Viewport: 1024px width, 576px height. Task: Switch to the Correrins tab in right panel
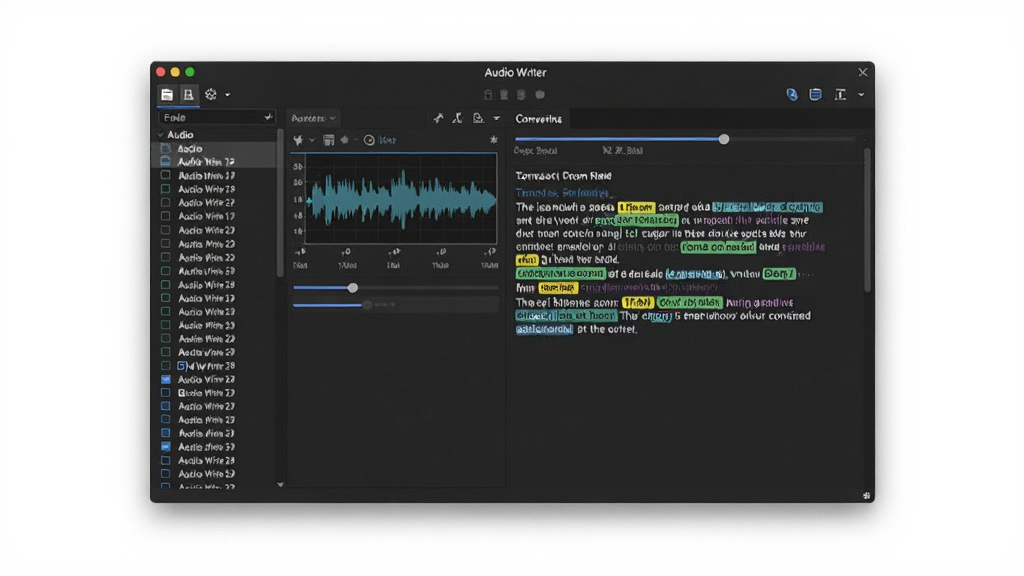pos(538,119)
